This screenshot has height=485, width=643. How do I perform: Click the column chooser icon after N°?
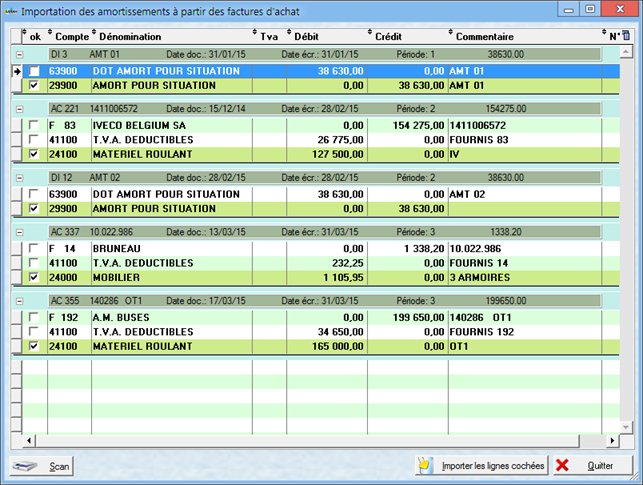pyautogui.click(x=626, y=36)
